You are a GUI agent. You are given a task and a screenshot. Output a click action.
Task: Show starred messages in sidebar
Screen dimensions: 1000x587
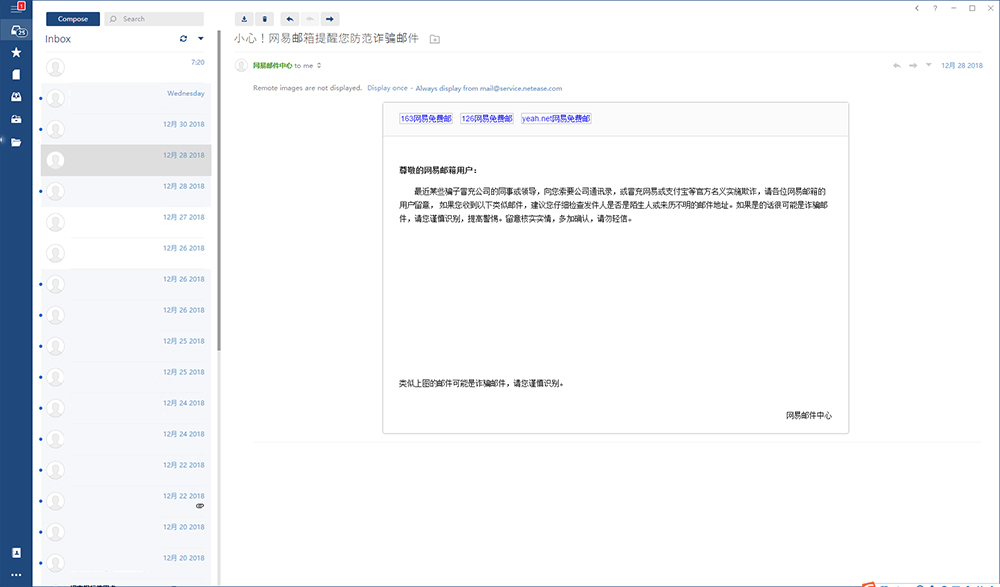[16, 53]
